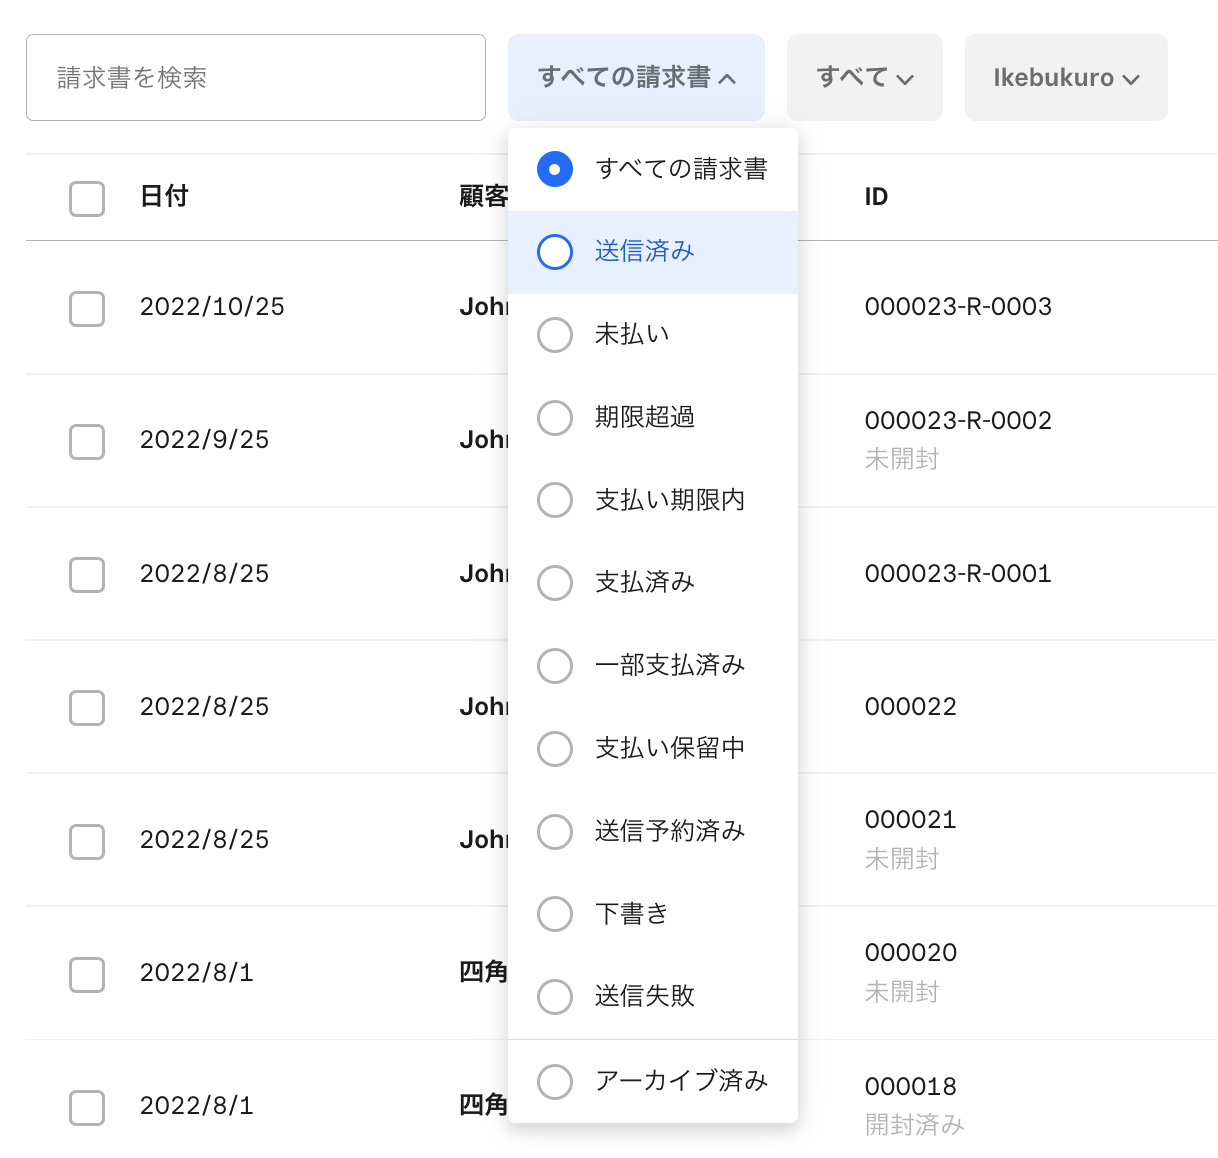Choose 支払い保留中 from the dropdown list
This screenshot has height=1158, width=1218.
click(669, 749)
